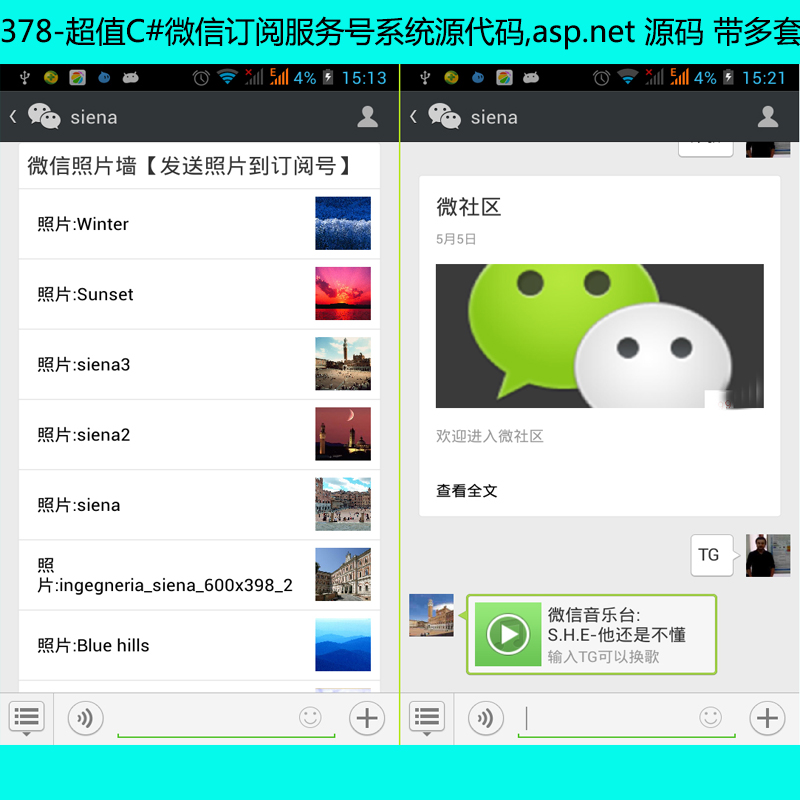
Task: Tap plus attachment button in left chat
Action: 367,718
